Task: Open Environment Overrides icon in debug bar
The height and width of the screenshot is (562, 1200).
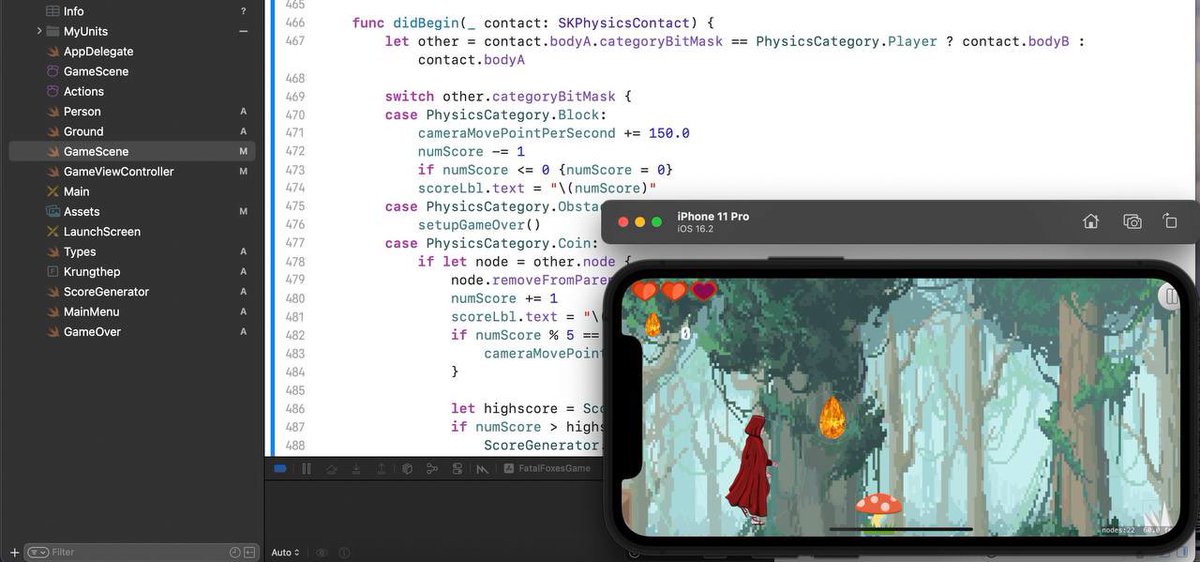Action: tap(458, 468)
